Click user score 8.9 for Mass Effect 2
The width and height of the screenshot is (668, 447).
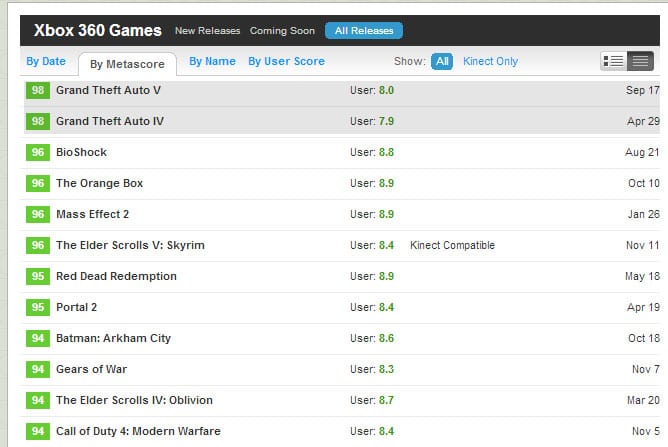(386, 214)
